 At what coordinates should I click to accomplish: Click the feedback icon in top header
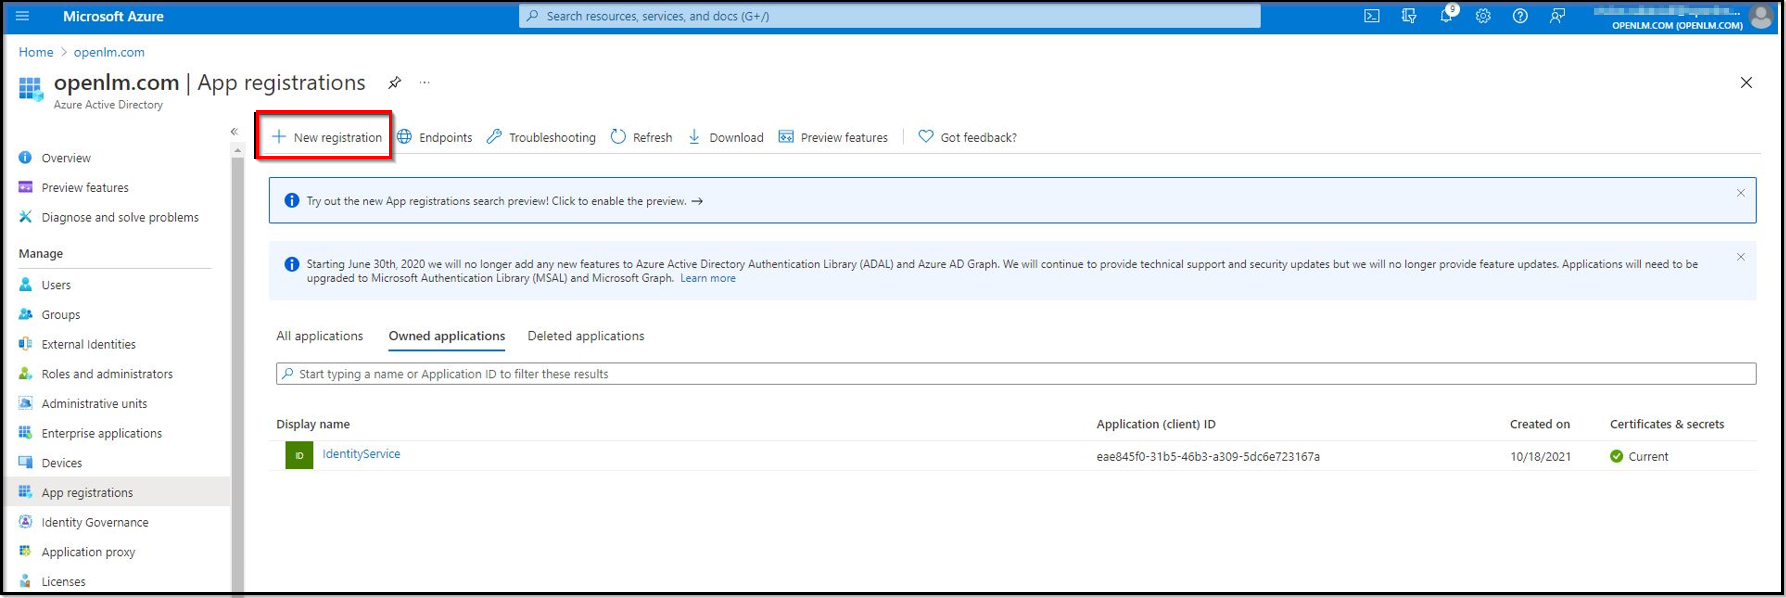coord(1557,16)
